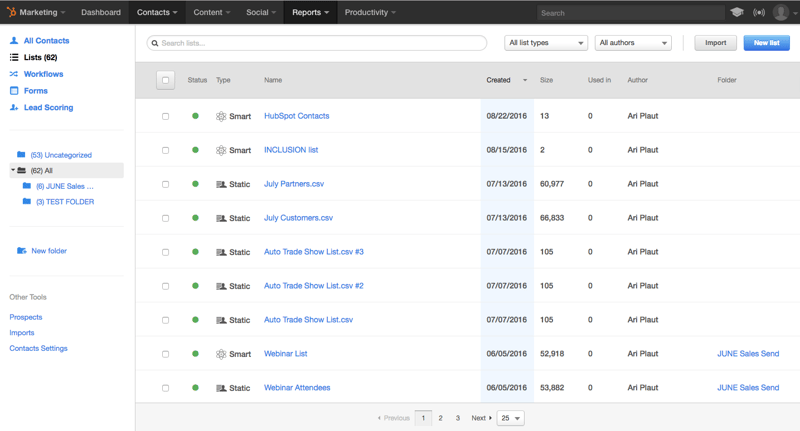Click the Search lists input field
The image size is (800, 431).
(317, 43)
